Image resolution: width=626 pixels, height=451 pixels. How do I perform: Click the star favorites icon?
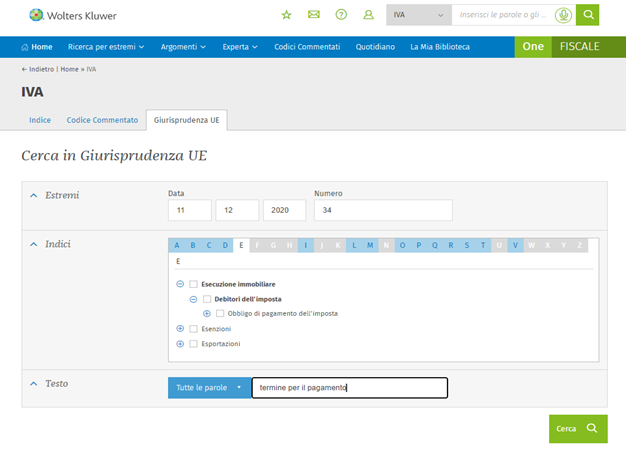(287, 15)
